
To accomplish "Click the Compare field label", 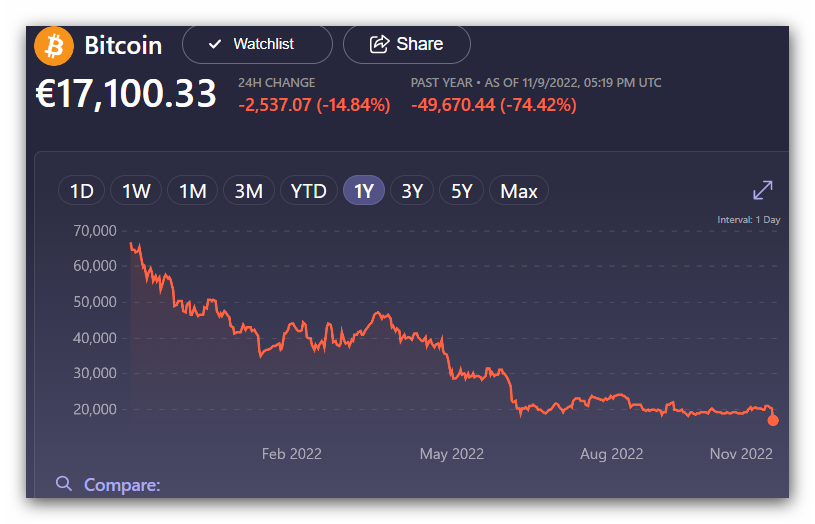I will pos(122,485).
